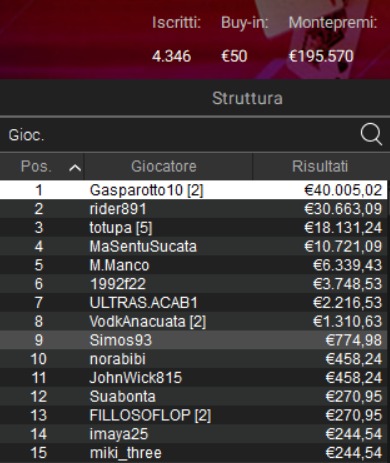Click the search magnifier icon
The width and height of the screenshot is (390, 463).
(x=371, y=135)
